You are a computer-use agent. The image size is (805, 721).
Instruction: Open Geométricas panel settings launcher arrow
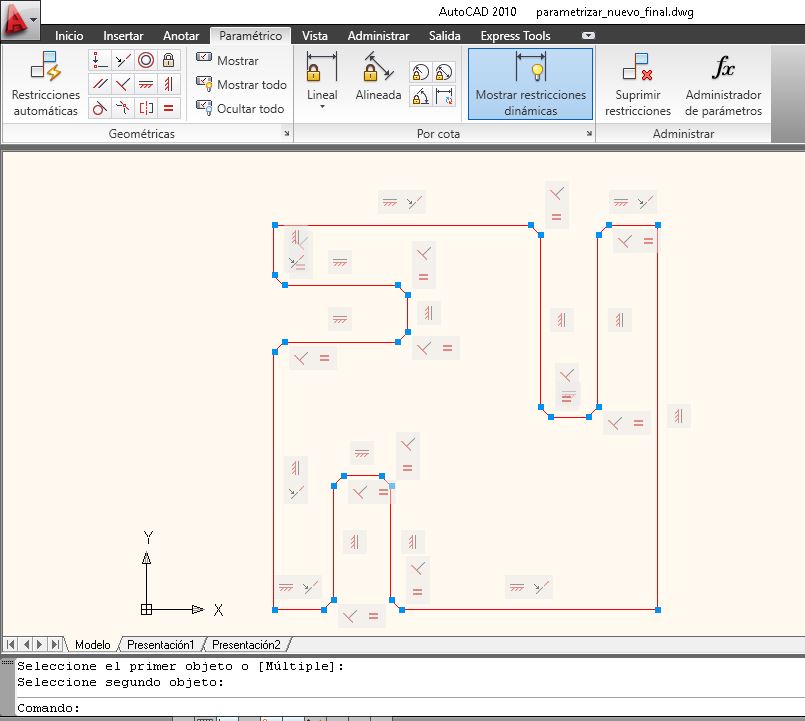tap(286, 134)
